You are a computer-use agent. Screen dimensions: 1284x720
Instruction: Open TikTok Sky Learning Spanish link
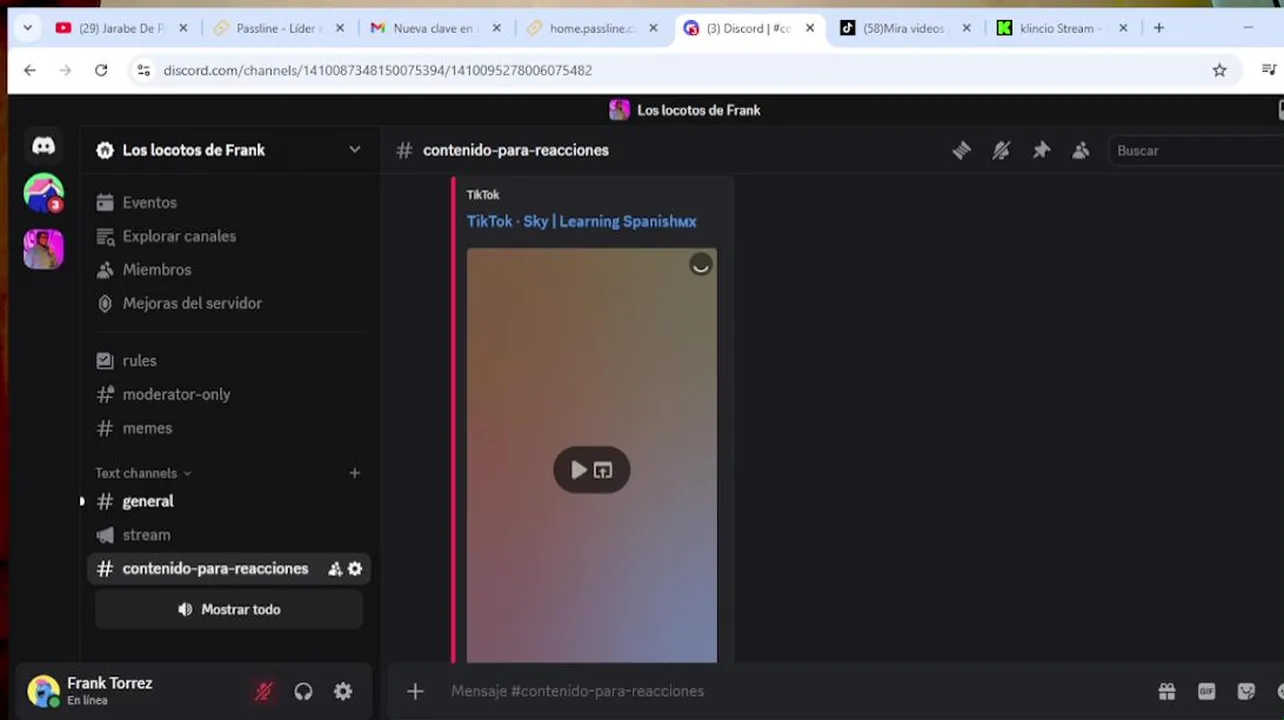coord(581,221)
